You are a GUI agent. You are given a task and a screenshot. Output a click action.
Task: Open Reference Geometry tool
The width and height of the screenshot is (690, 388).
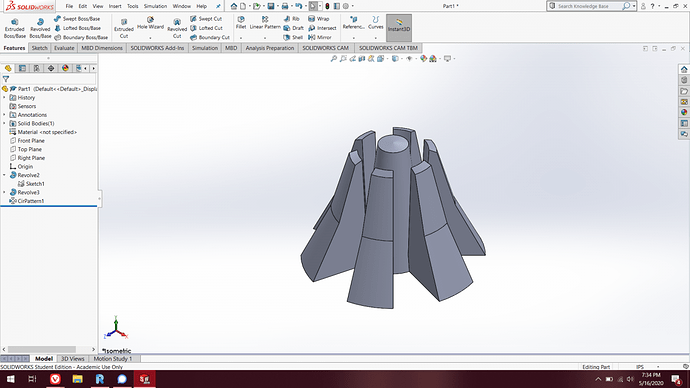(353, 22)
